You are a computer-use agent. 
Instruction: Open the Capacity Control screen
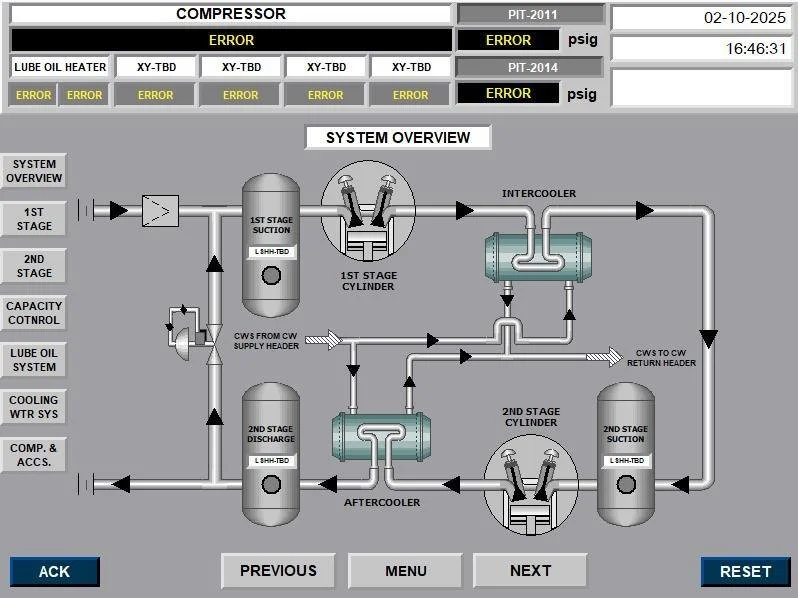[x=34, y=313]
